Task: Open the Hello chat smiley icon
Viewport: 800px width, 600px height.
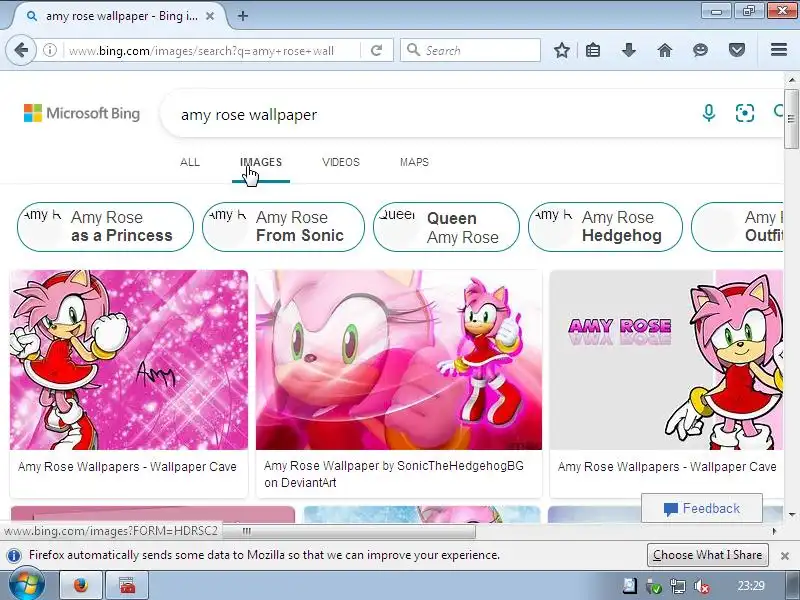Action: (x=700, y=50)
